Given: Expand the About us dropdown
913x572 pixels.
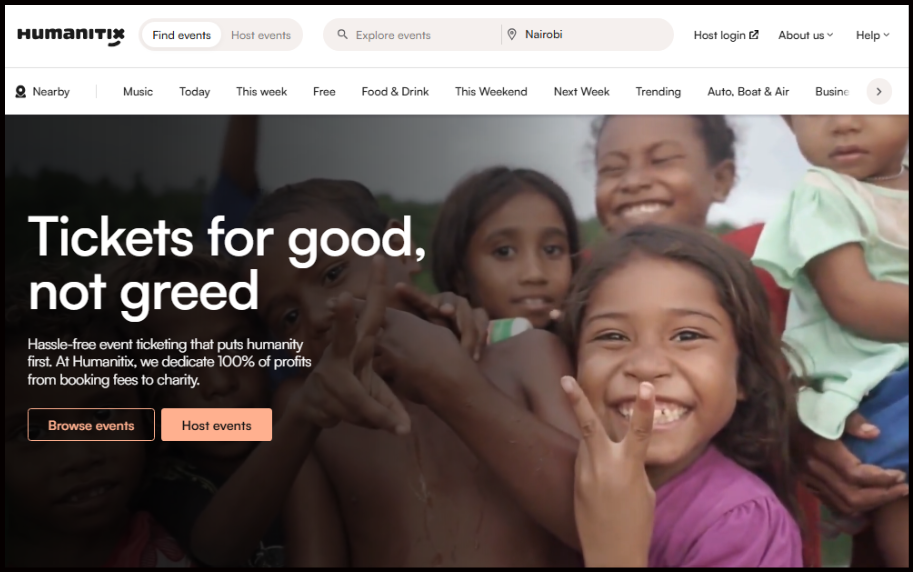Looking at the screenshot, I should coord(805,35).
